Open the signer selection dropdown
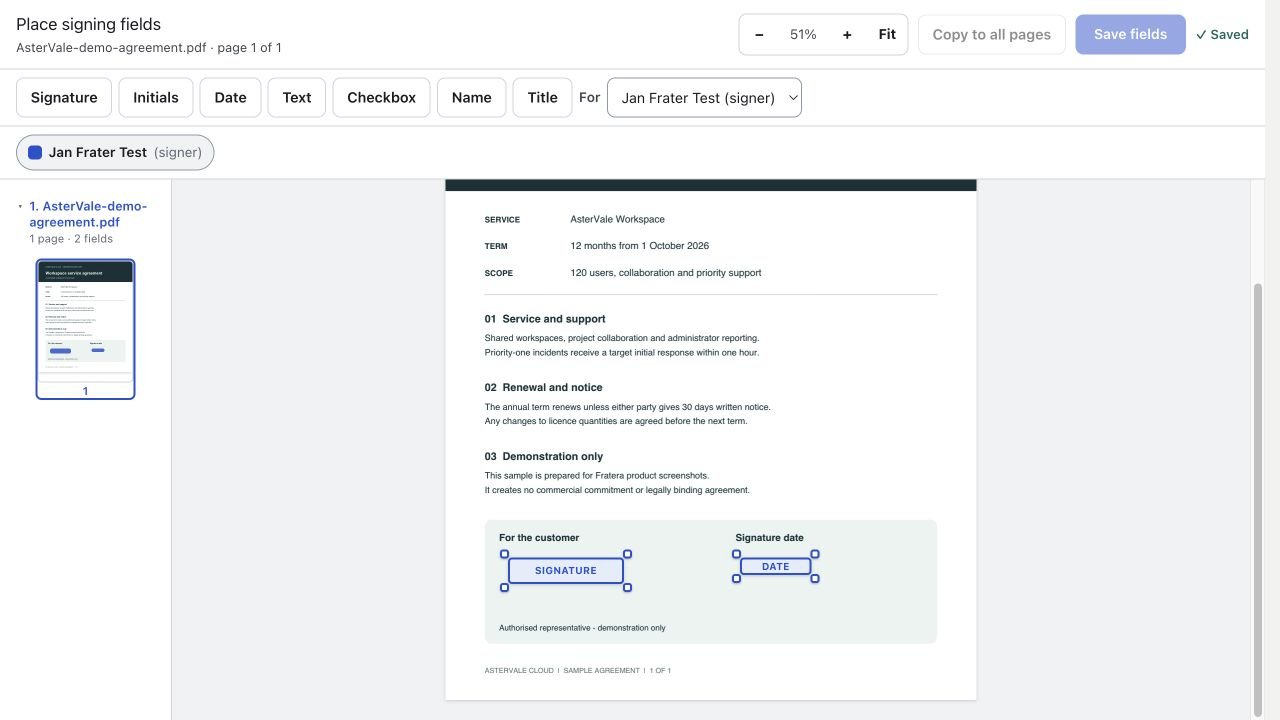Screen dimensions: 1280x720 [704, 98]
